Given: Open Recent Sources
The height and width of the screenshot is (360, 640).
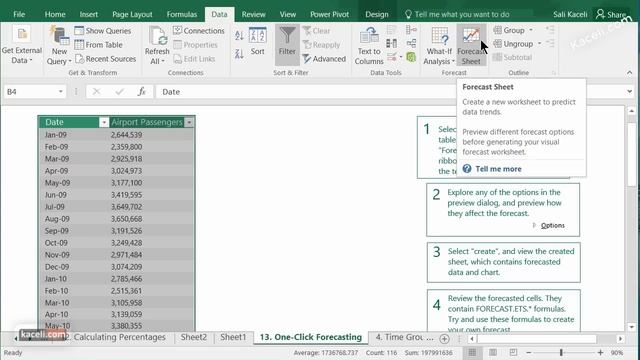Looking at the screenshot, I should (105, 59).
